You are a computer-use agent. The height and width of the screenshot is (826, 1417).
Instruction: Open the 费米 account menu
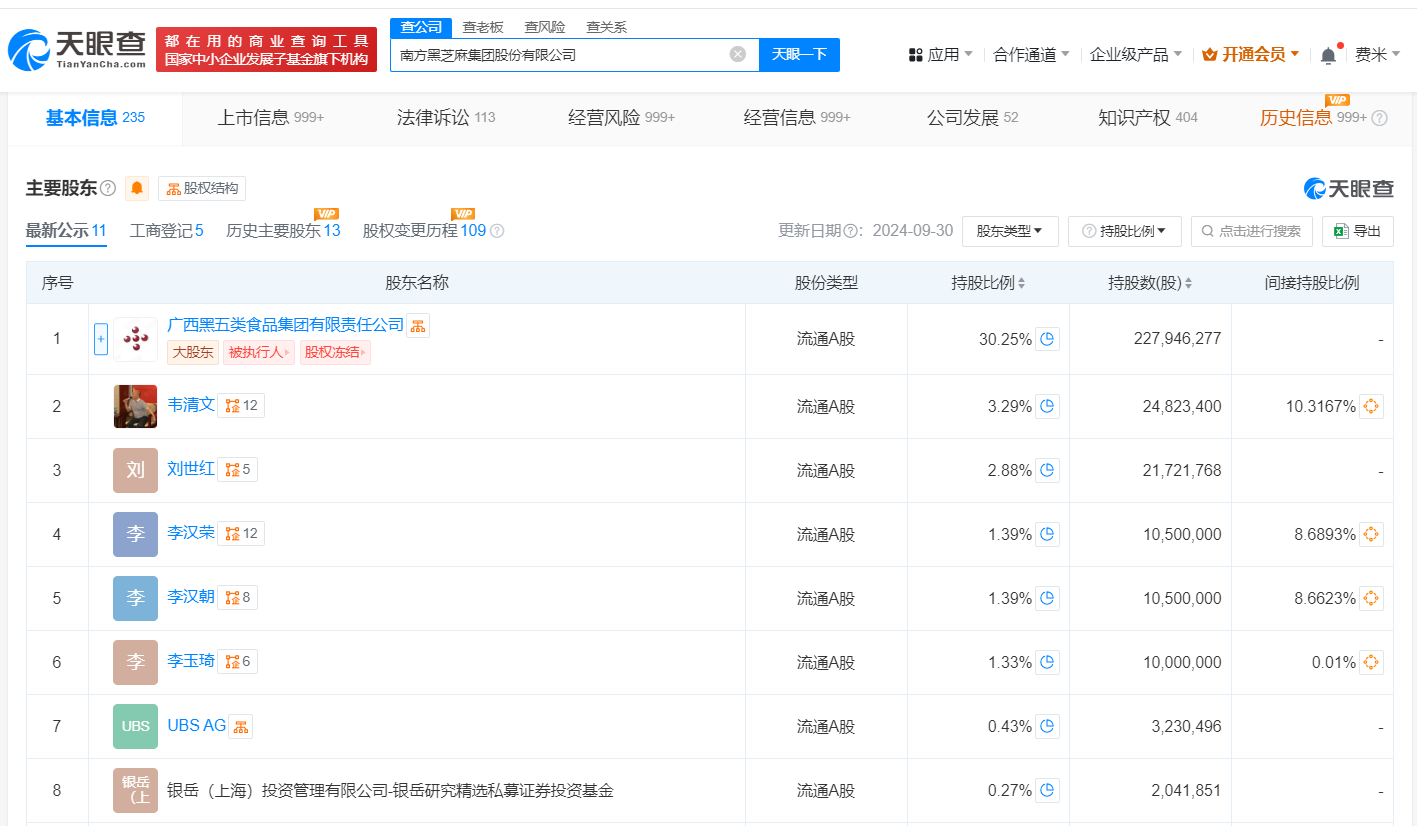(1377, 55)
